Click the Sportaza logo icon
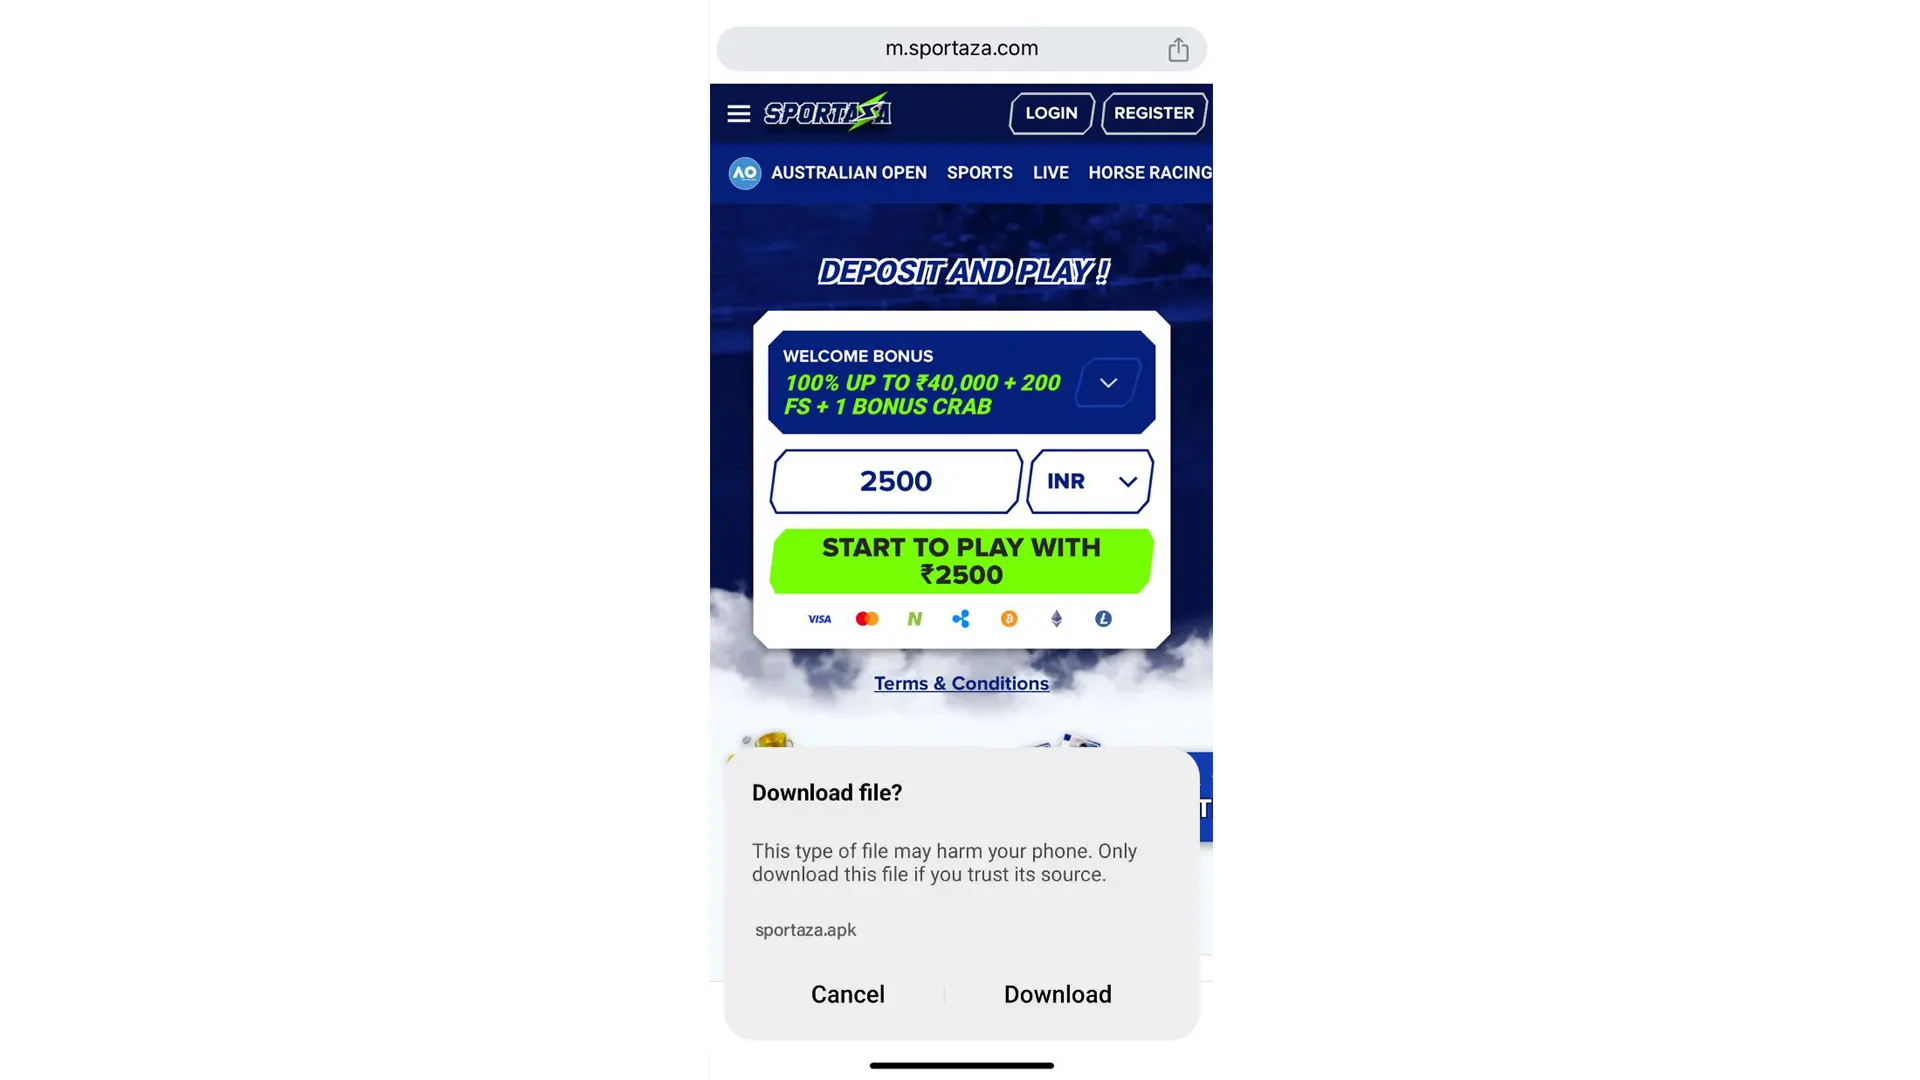Image resolution: width=1920 pixels, height=1080 pixels. coord(828,112)
